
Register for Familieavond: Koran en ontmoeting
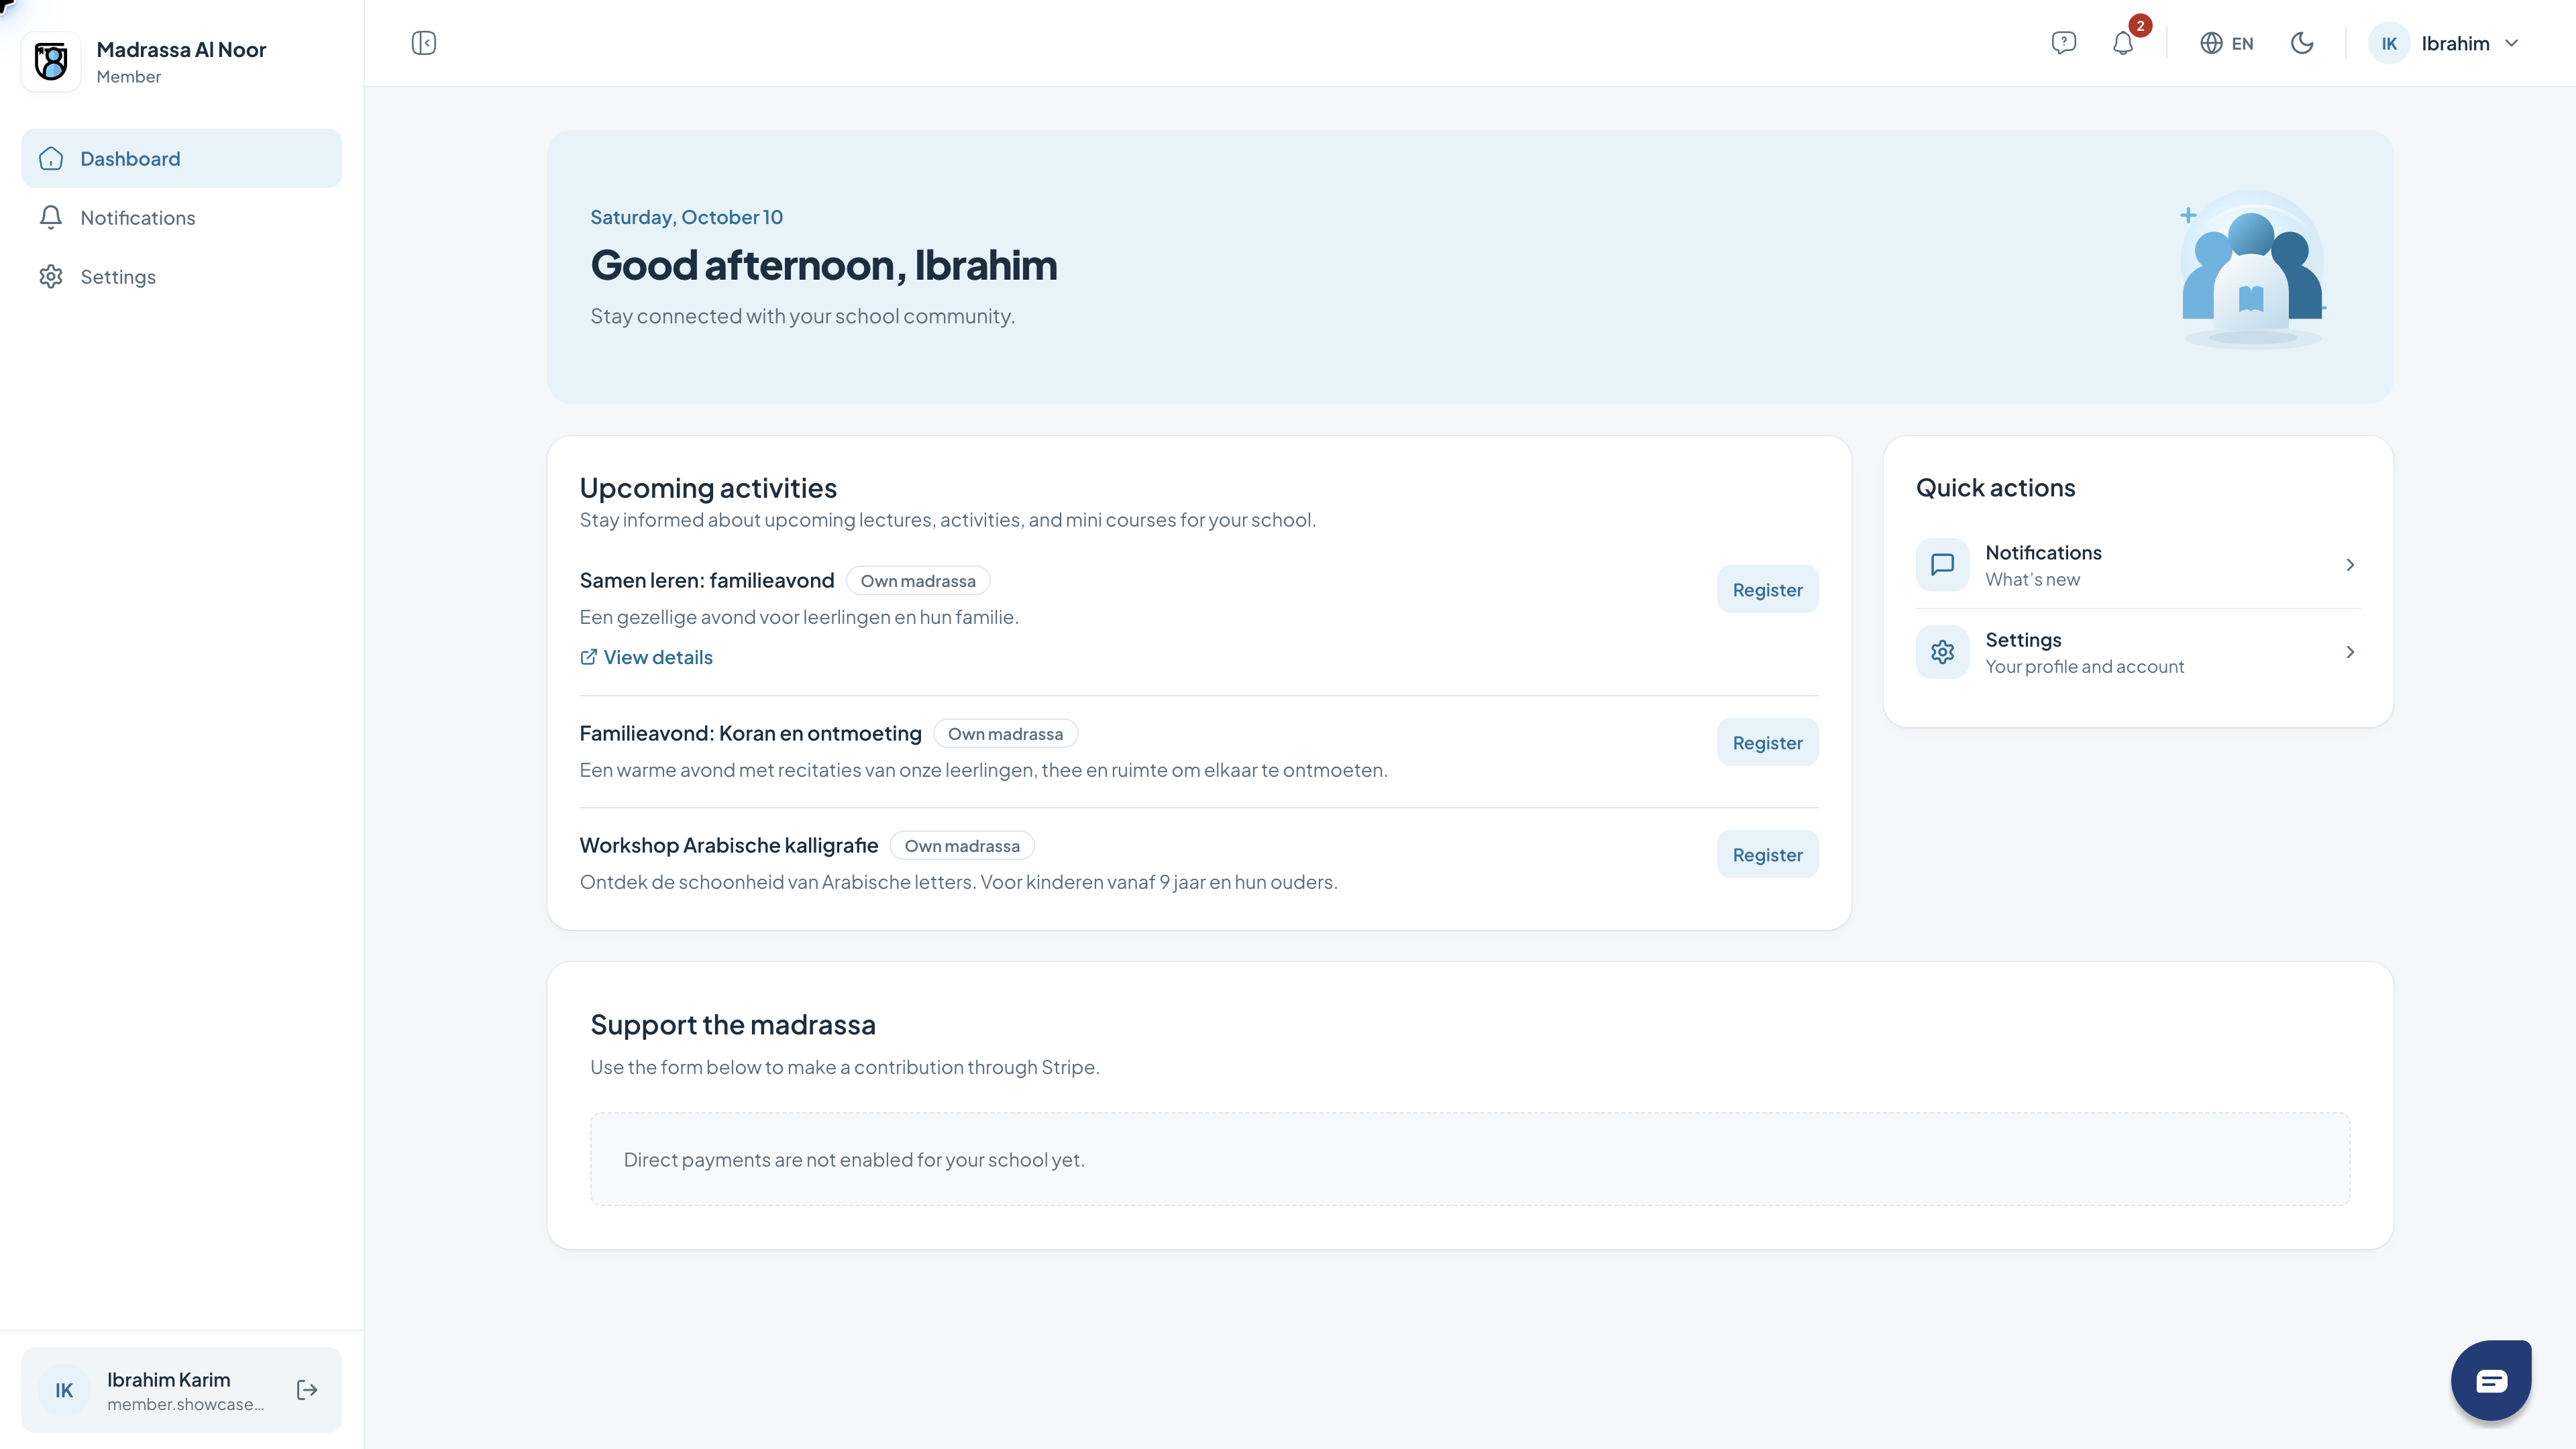pyautogui.click(x=1767, y=742)
